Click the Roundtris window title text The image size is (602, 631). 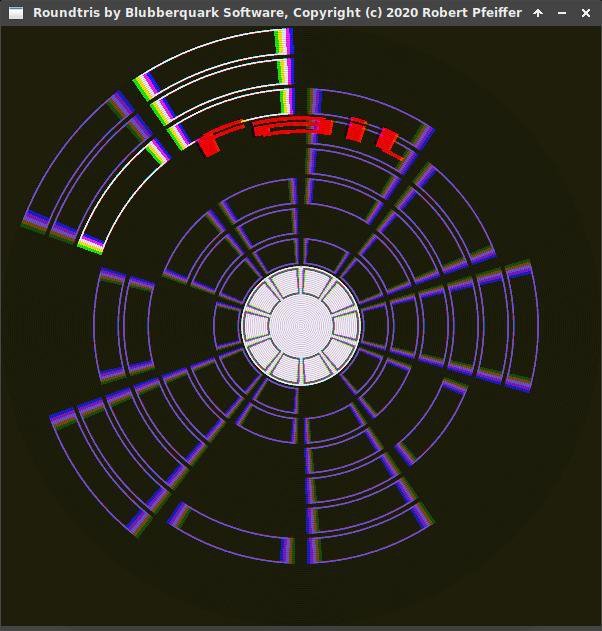[277, 12]
